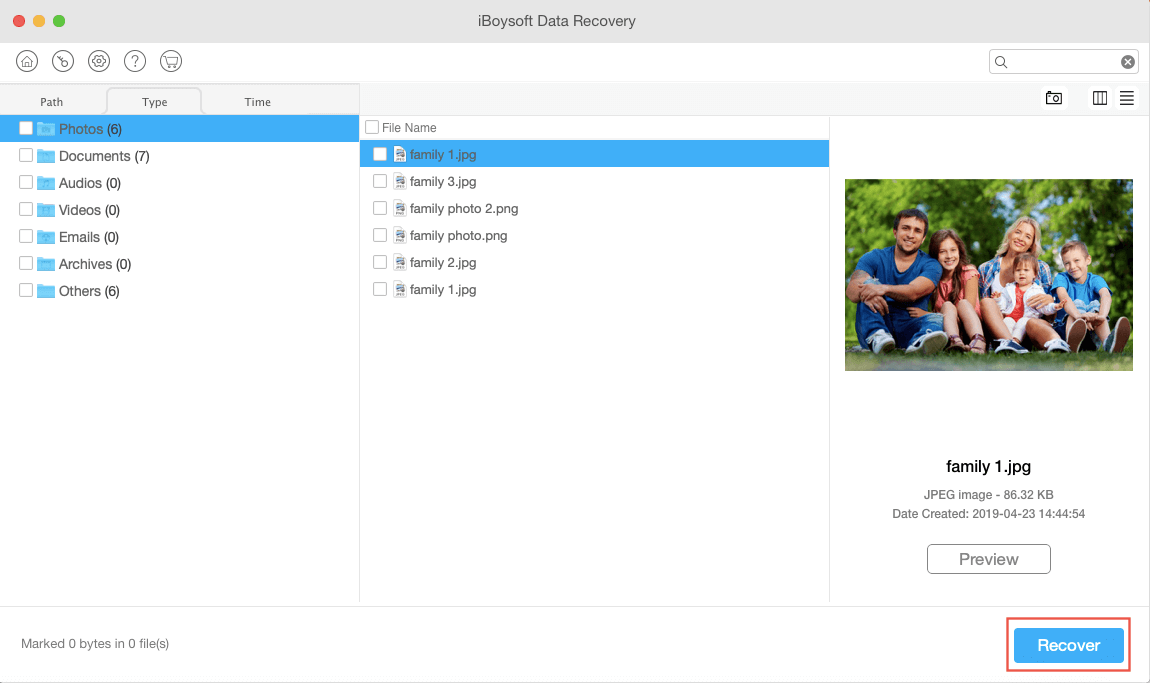The width and height of the screenshot is (1150, 683).
Task: Switch to list view layout
Action: (1127, 98)
